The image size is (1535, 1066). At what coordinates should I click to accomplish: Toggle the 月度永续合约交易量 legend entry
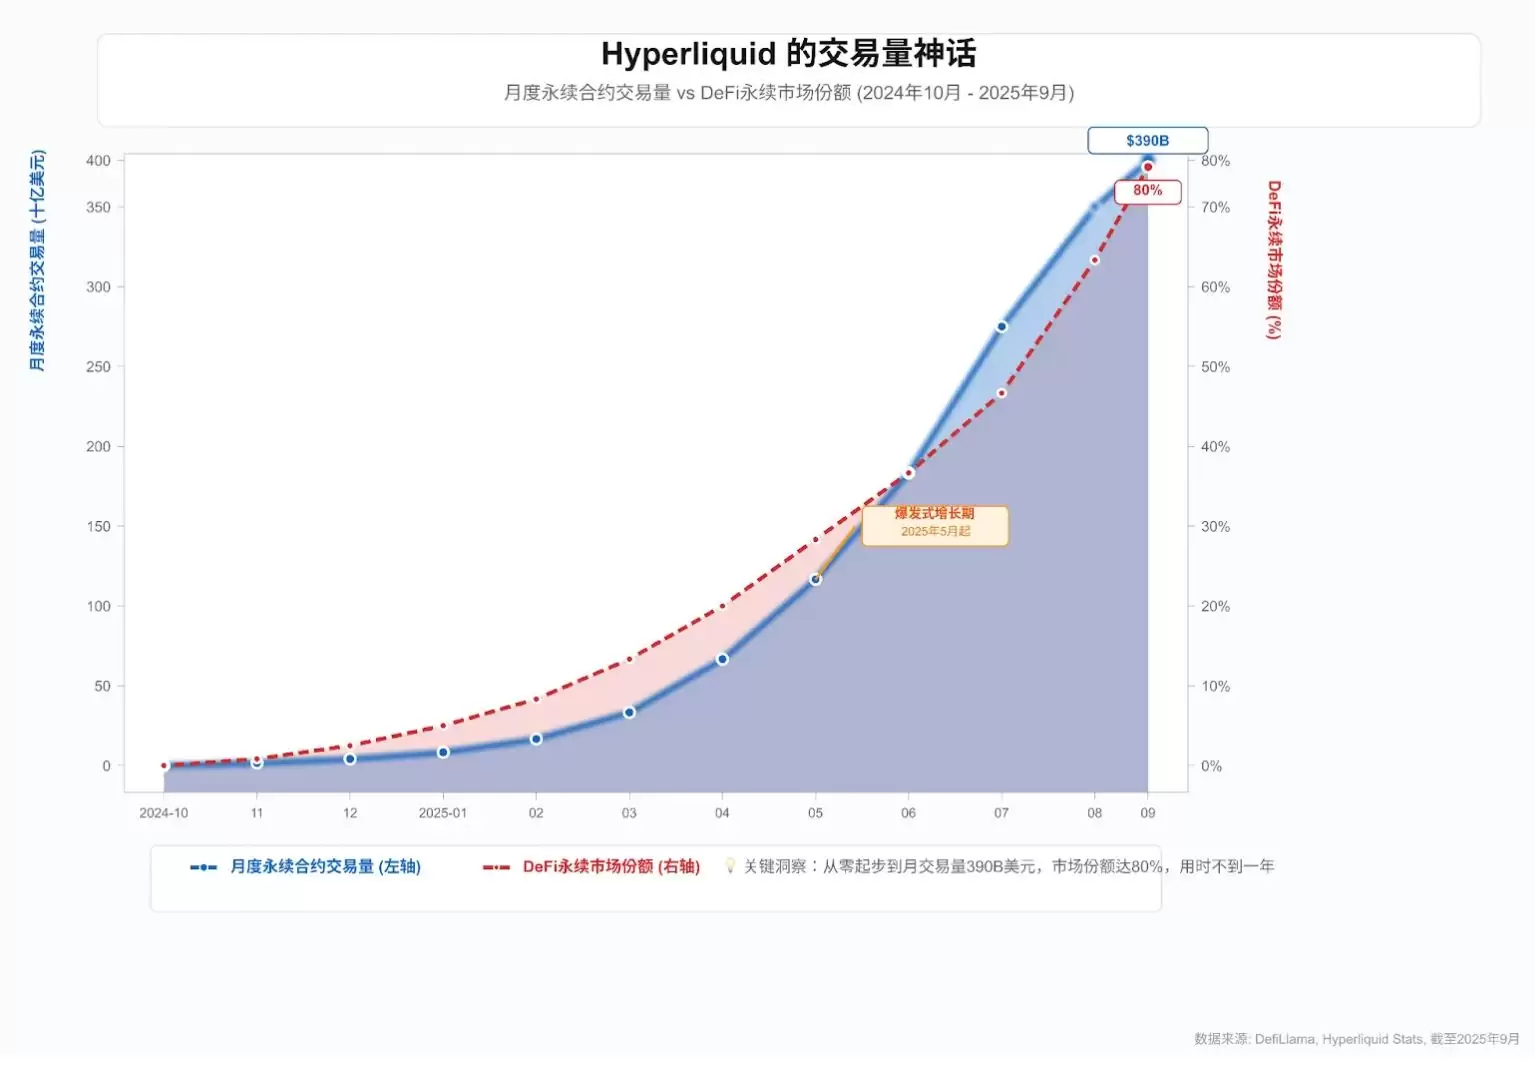tap(325, 866)
